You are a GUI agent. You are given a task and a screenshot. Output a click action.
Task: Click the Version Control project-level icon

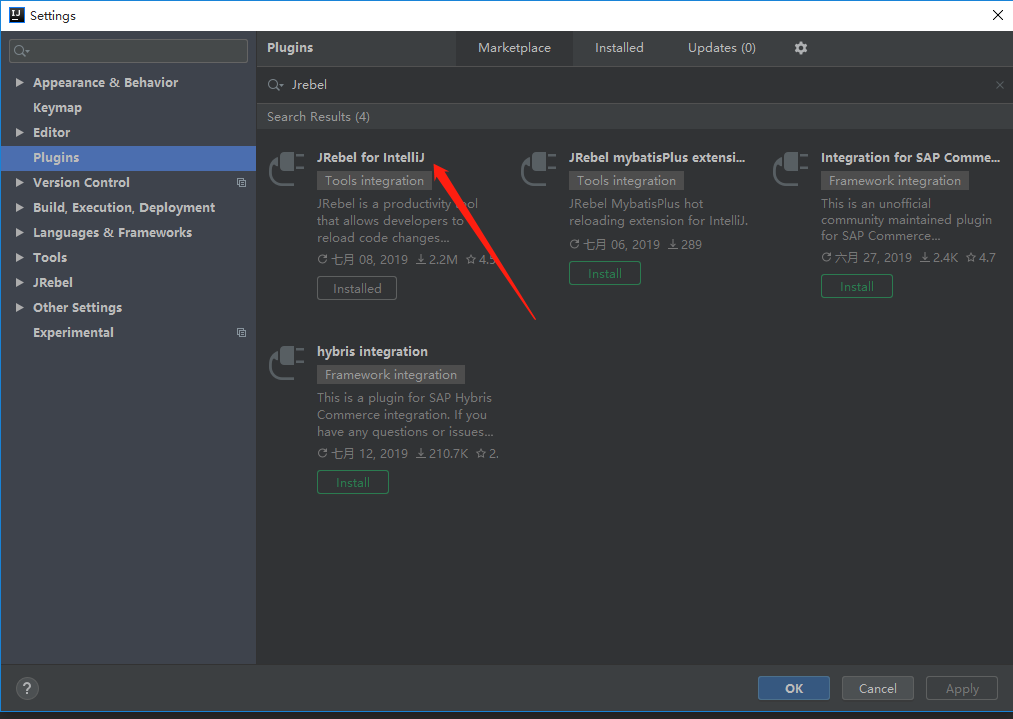(242, 183)
